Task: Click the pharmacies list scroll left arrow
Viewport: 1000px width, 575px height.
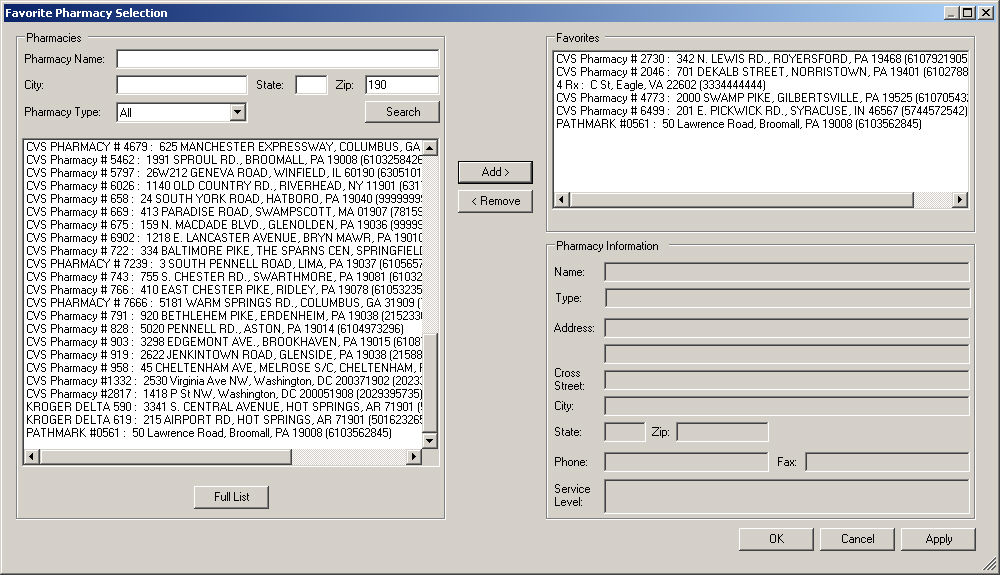Action: pyautogui.click(x=31, y=456)
